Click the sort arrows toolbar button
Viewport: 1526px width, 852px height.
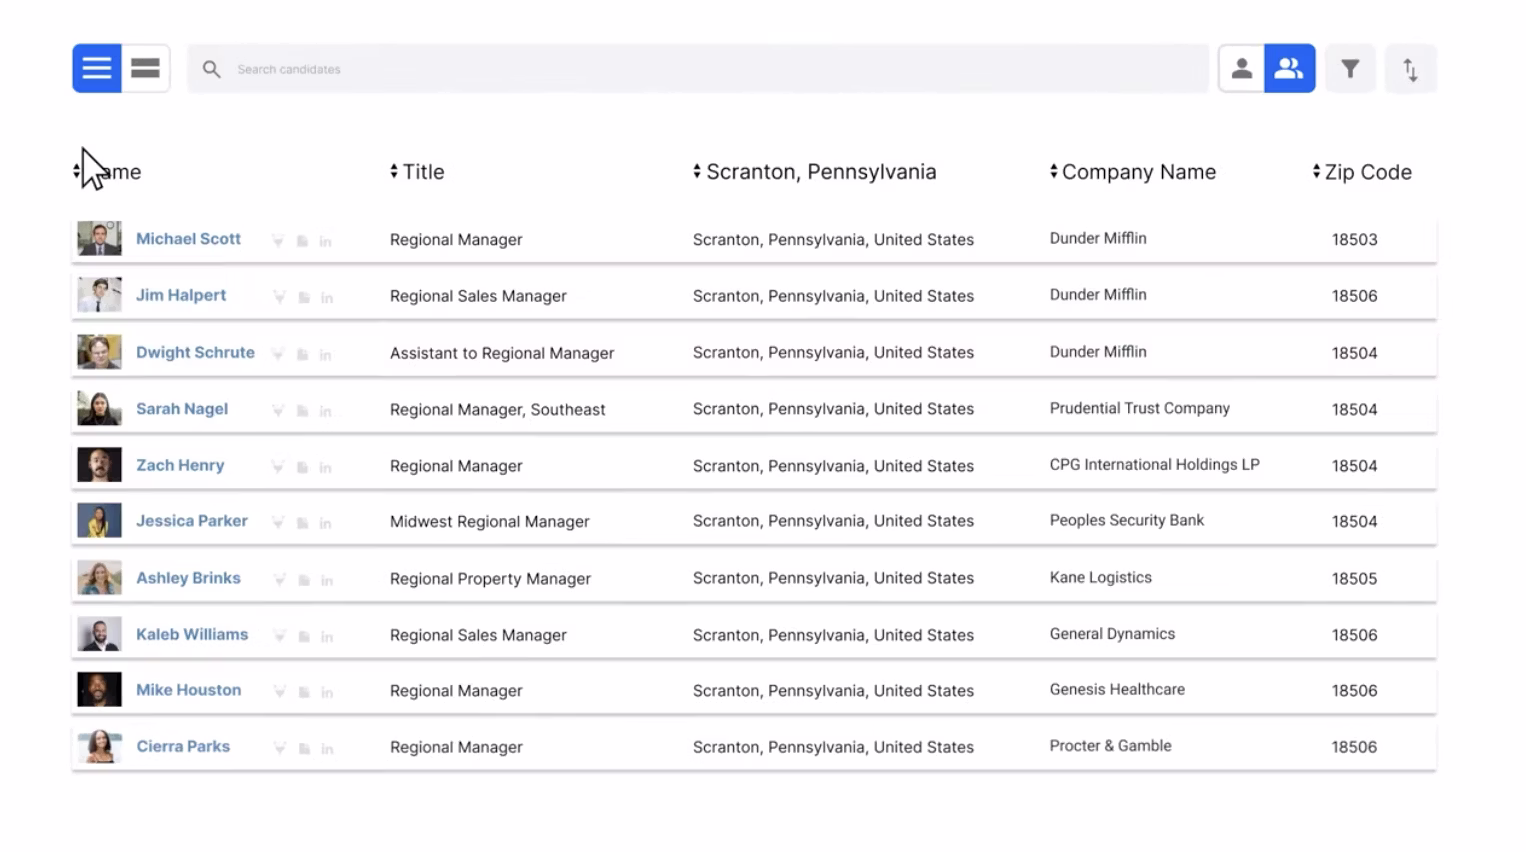click(1410, 69)
